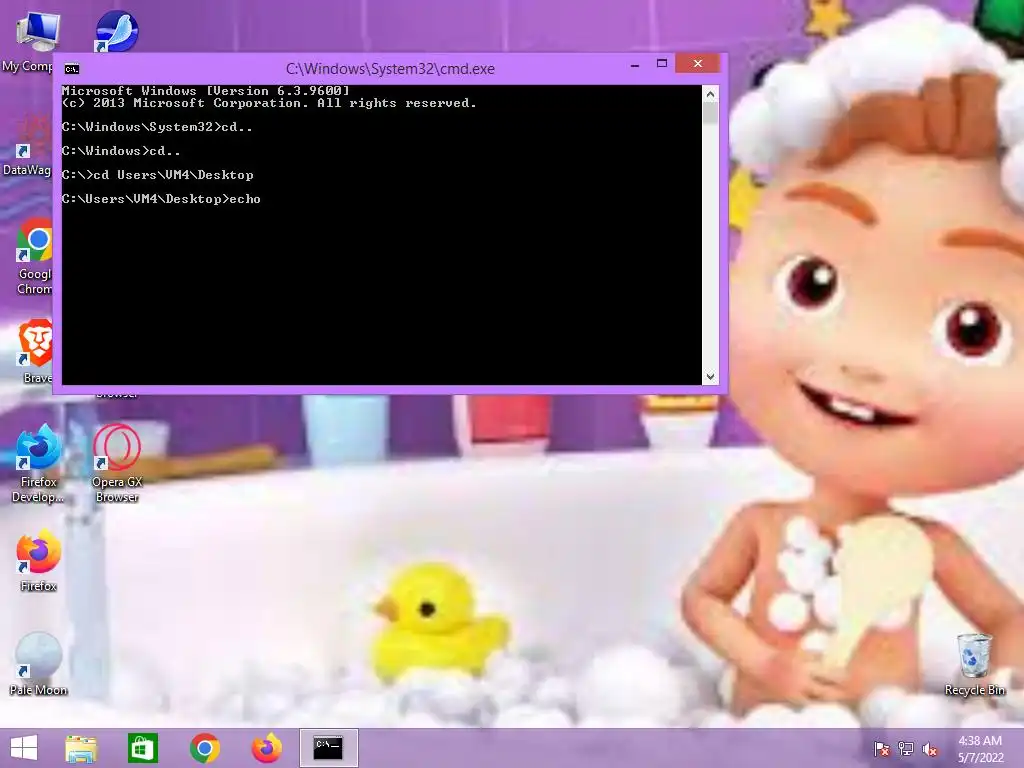
Task: Open the Windows Start button
Action: pyautogui.click(x=24, y=748)
